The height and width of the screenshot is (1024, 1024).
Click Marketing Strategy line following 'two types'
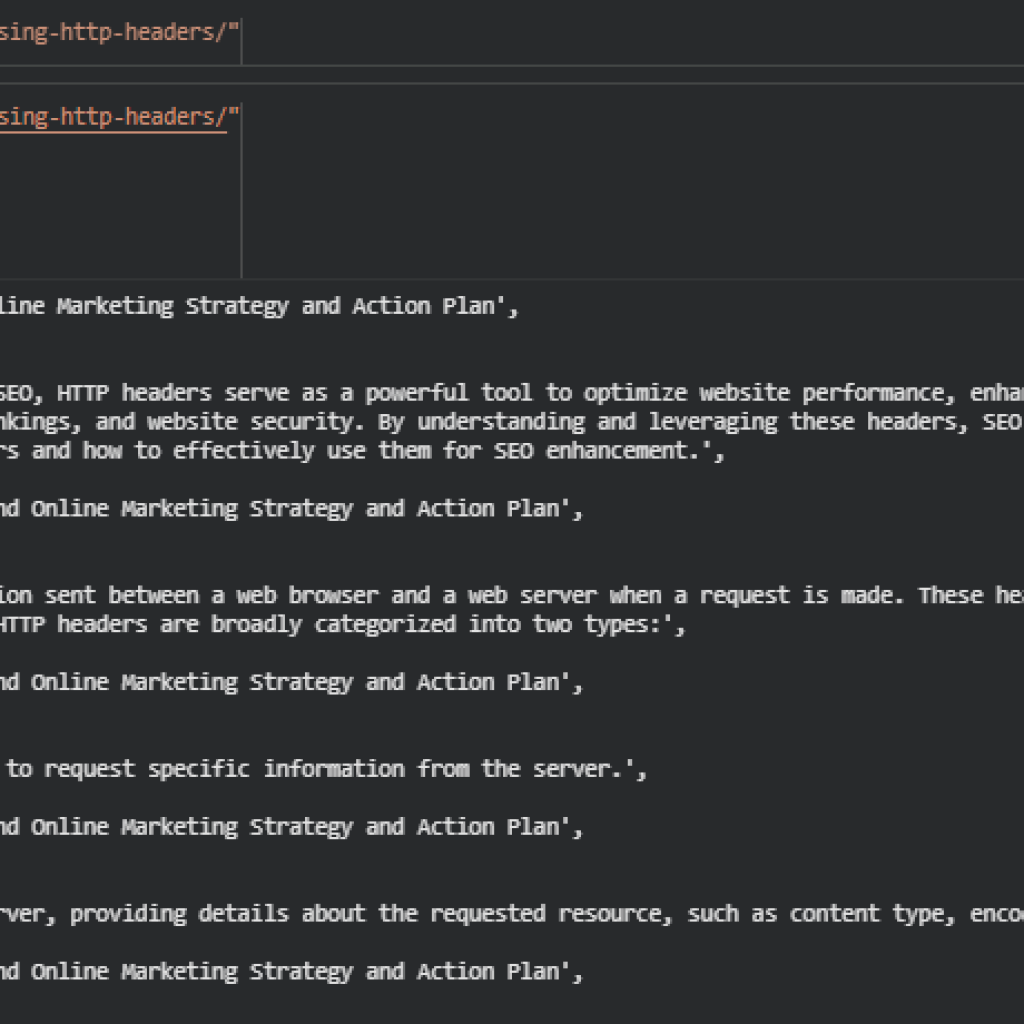point(290,682)
